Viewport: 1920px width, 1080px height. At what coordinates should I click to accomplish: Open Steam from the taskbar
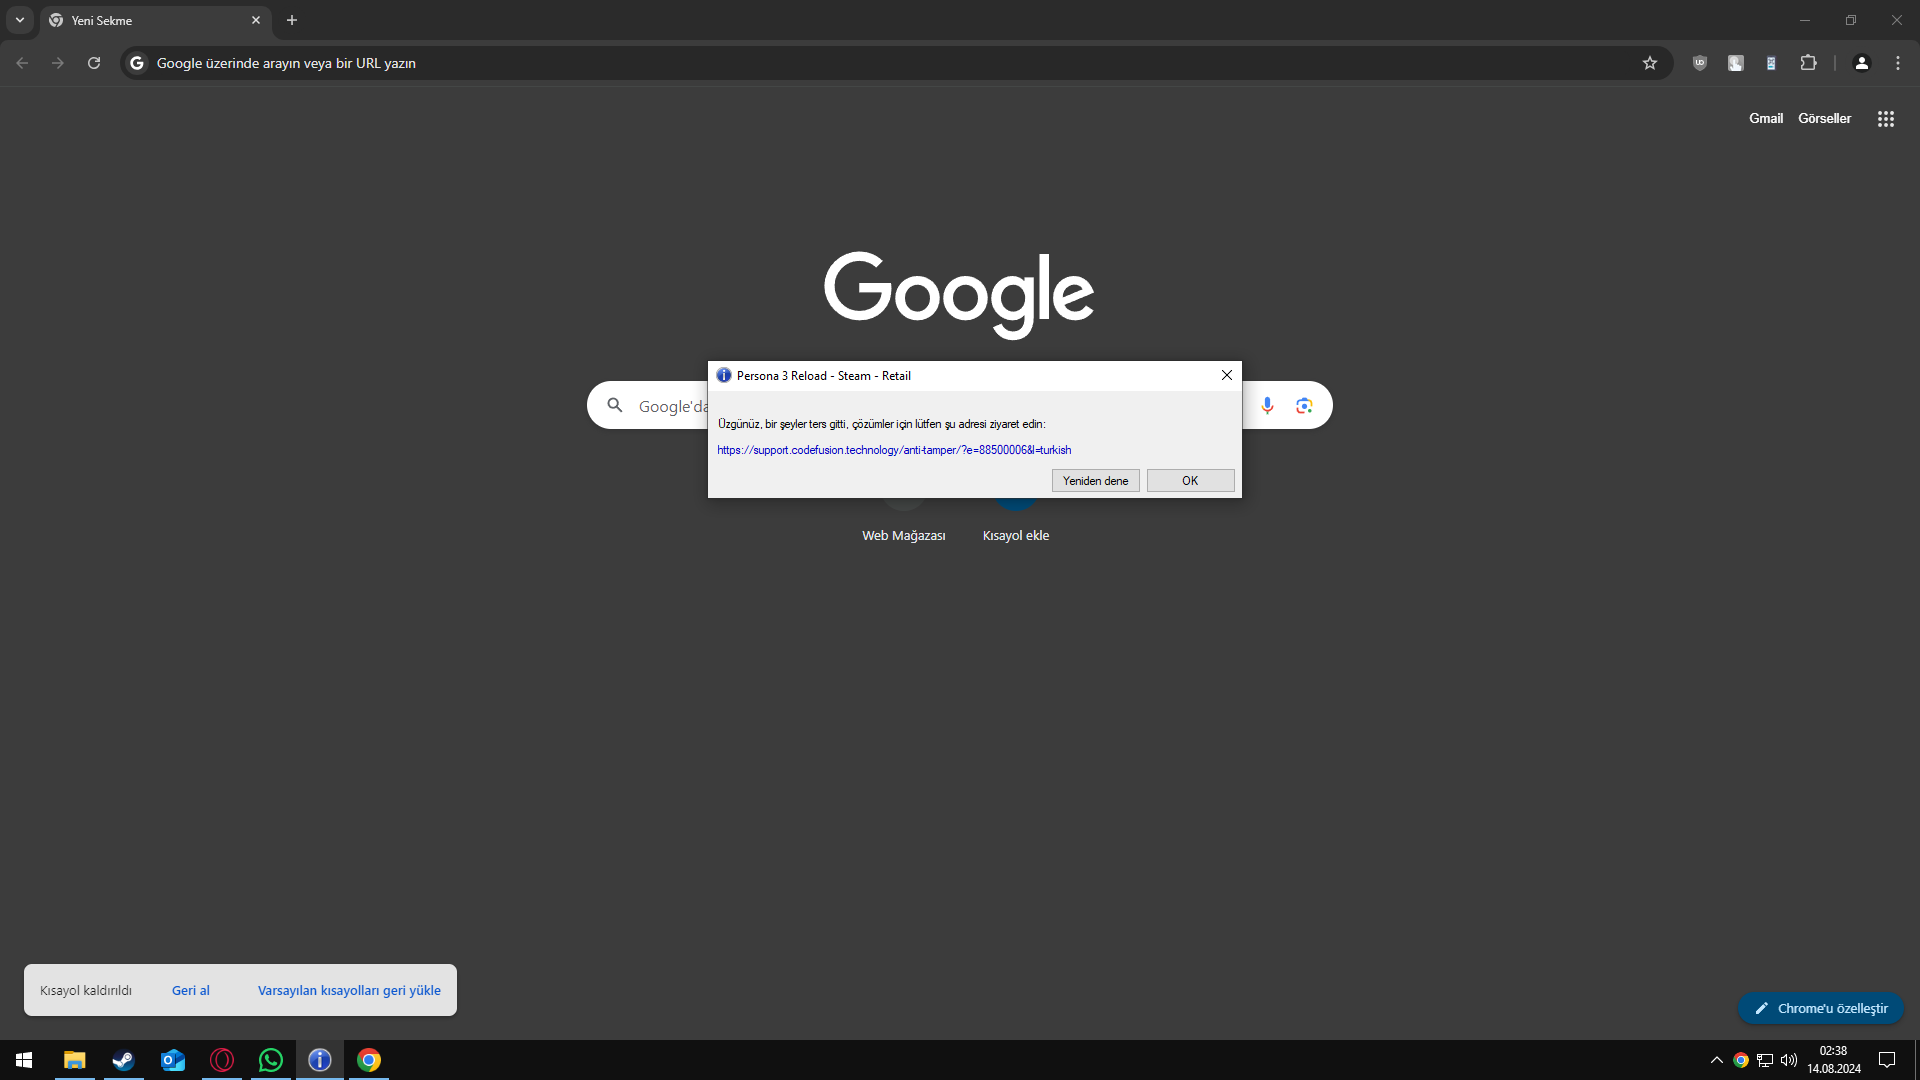coord(123,1060)
